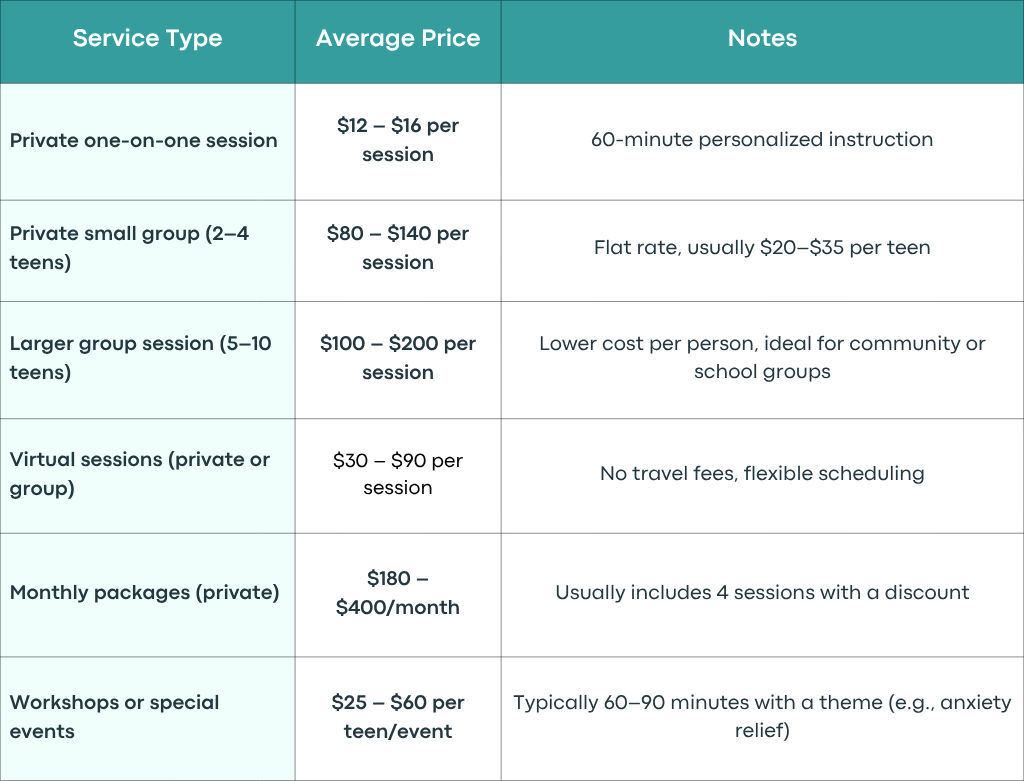Select the $180 – $400/month price

click(x=398, y=592)
